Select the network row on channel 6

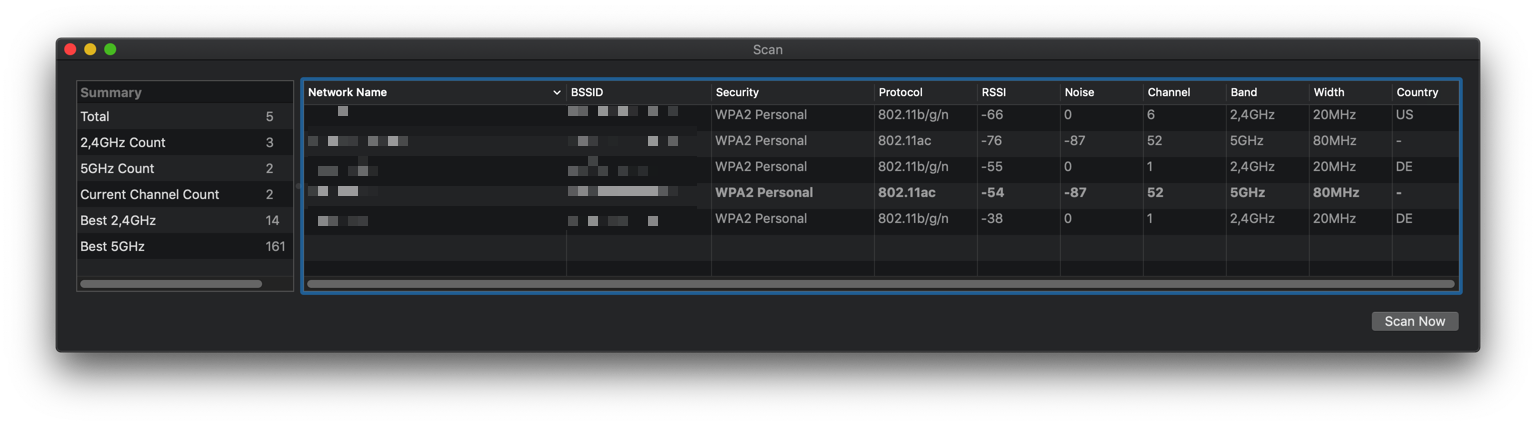point(880,115)
